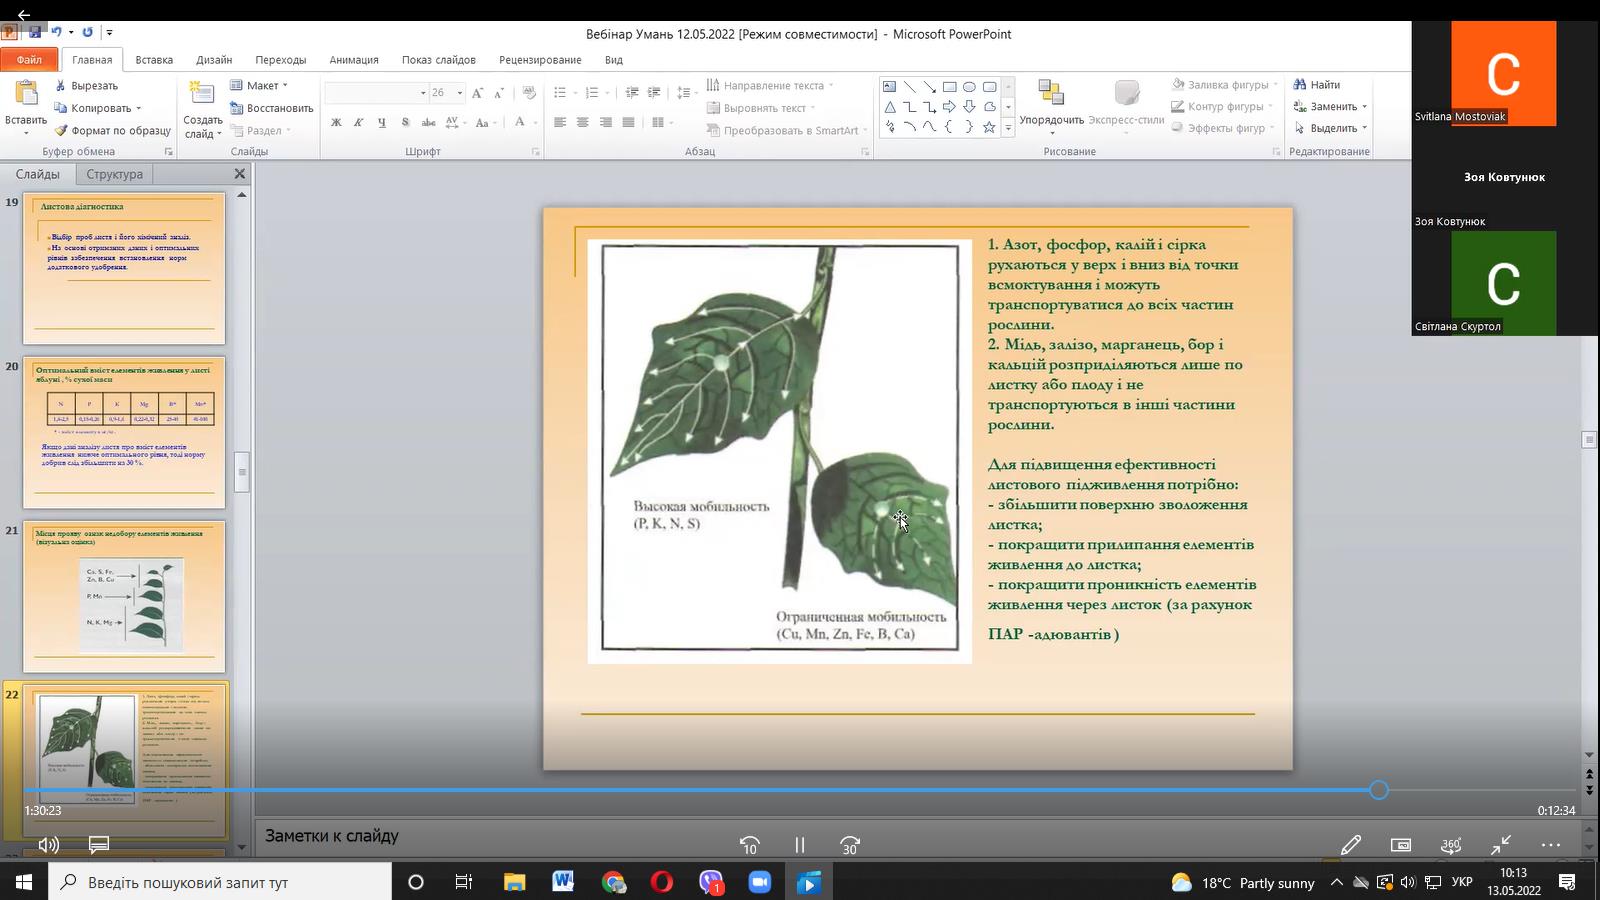Switch to the Вставка ribbon tab

154,60
